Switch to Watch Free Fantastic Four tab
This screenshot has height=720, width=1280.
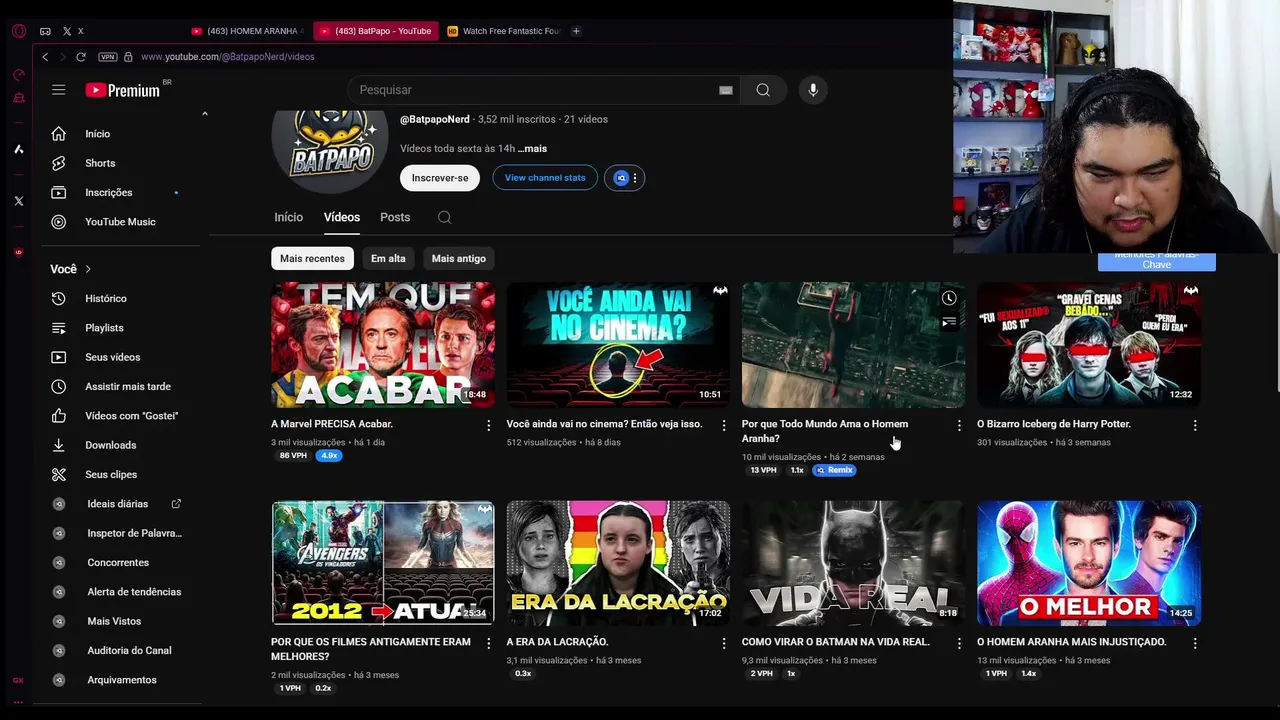[504, 31]
